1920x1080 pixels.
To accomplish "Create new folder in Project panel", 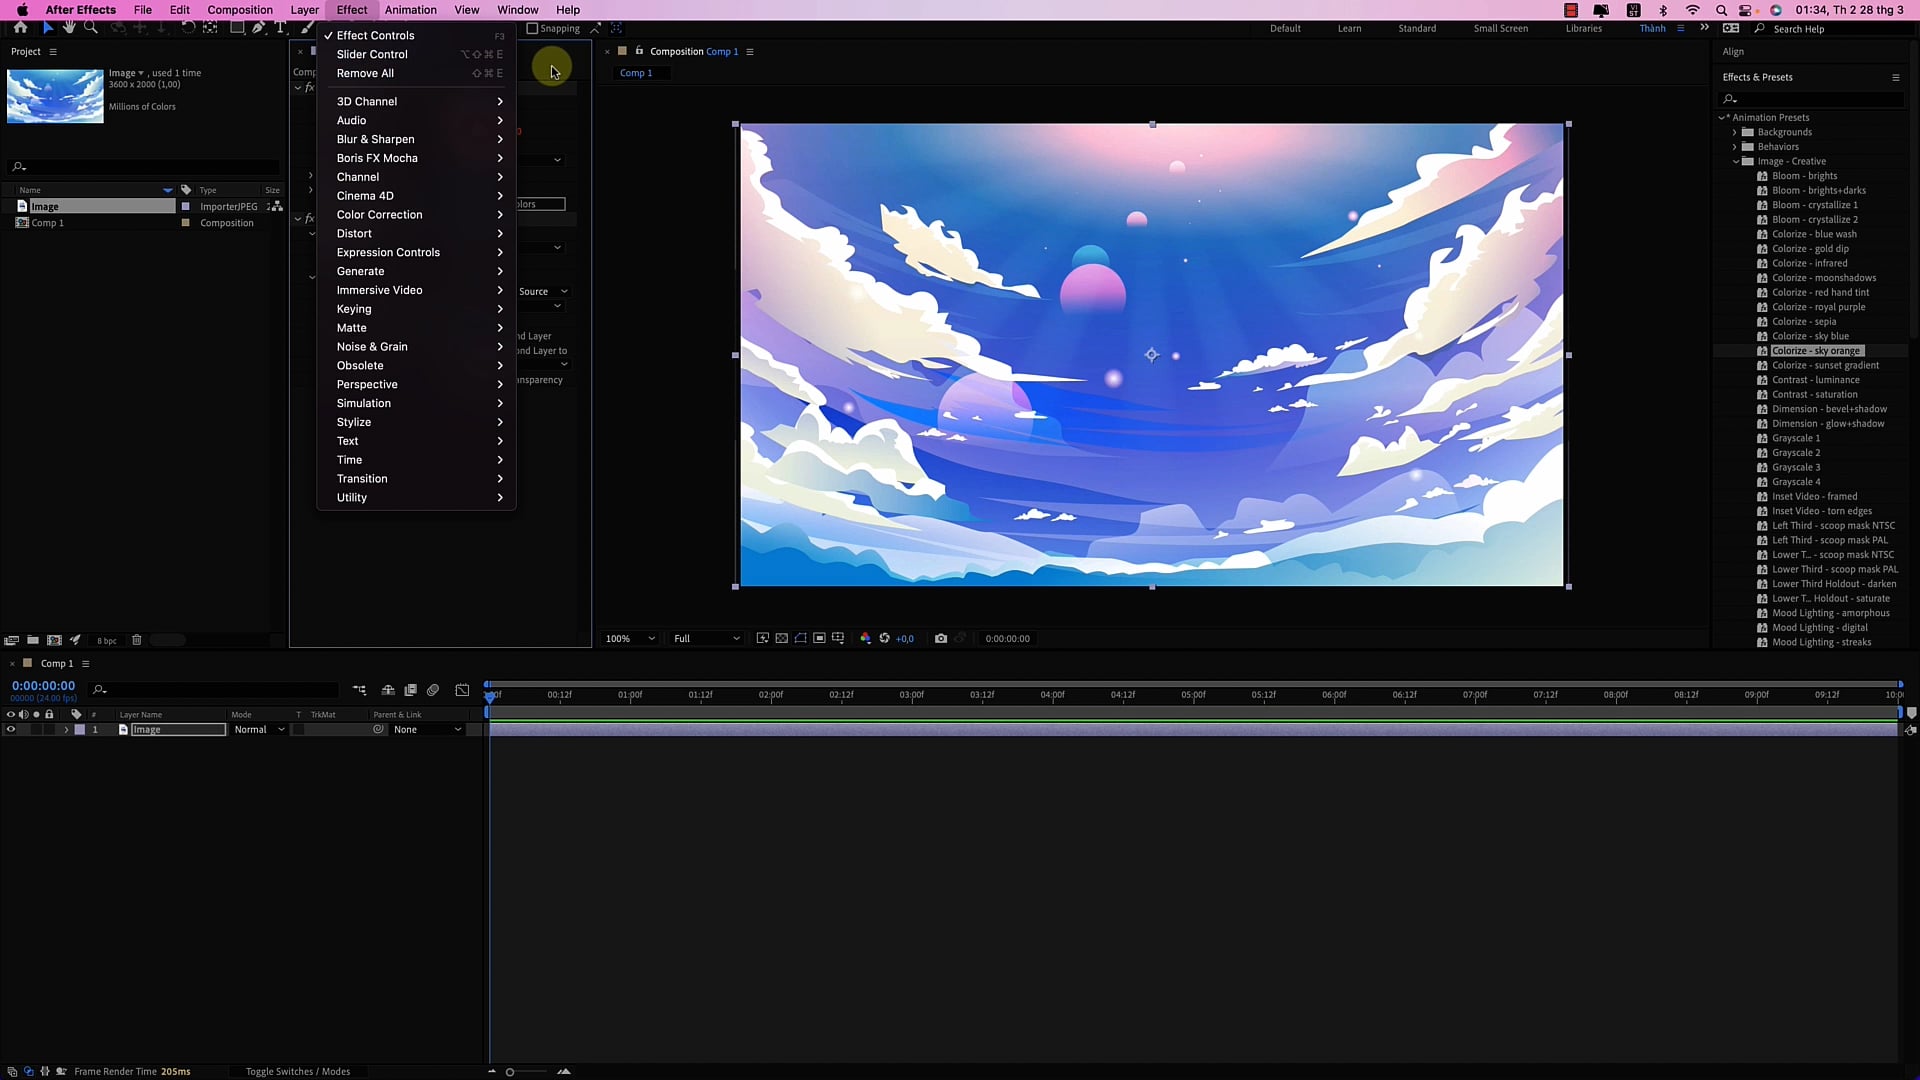I will [33, 640].
